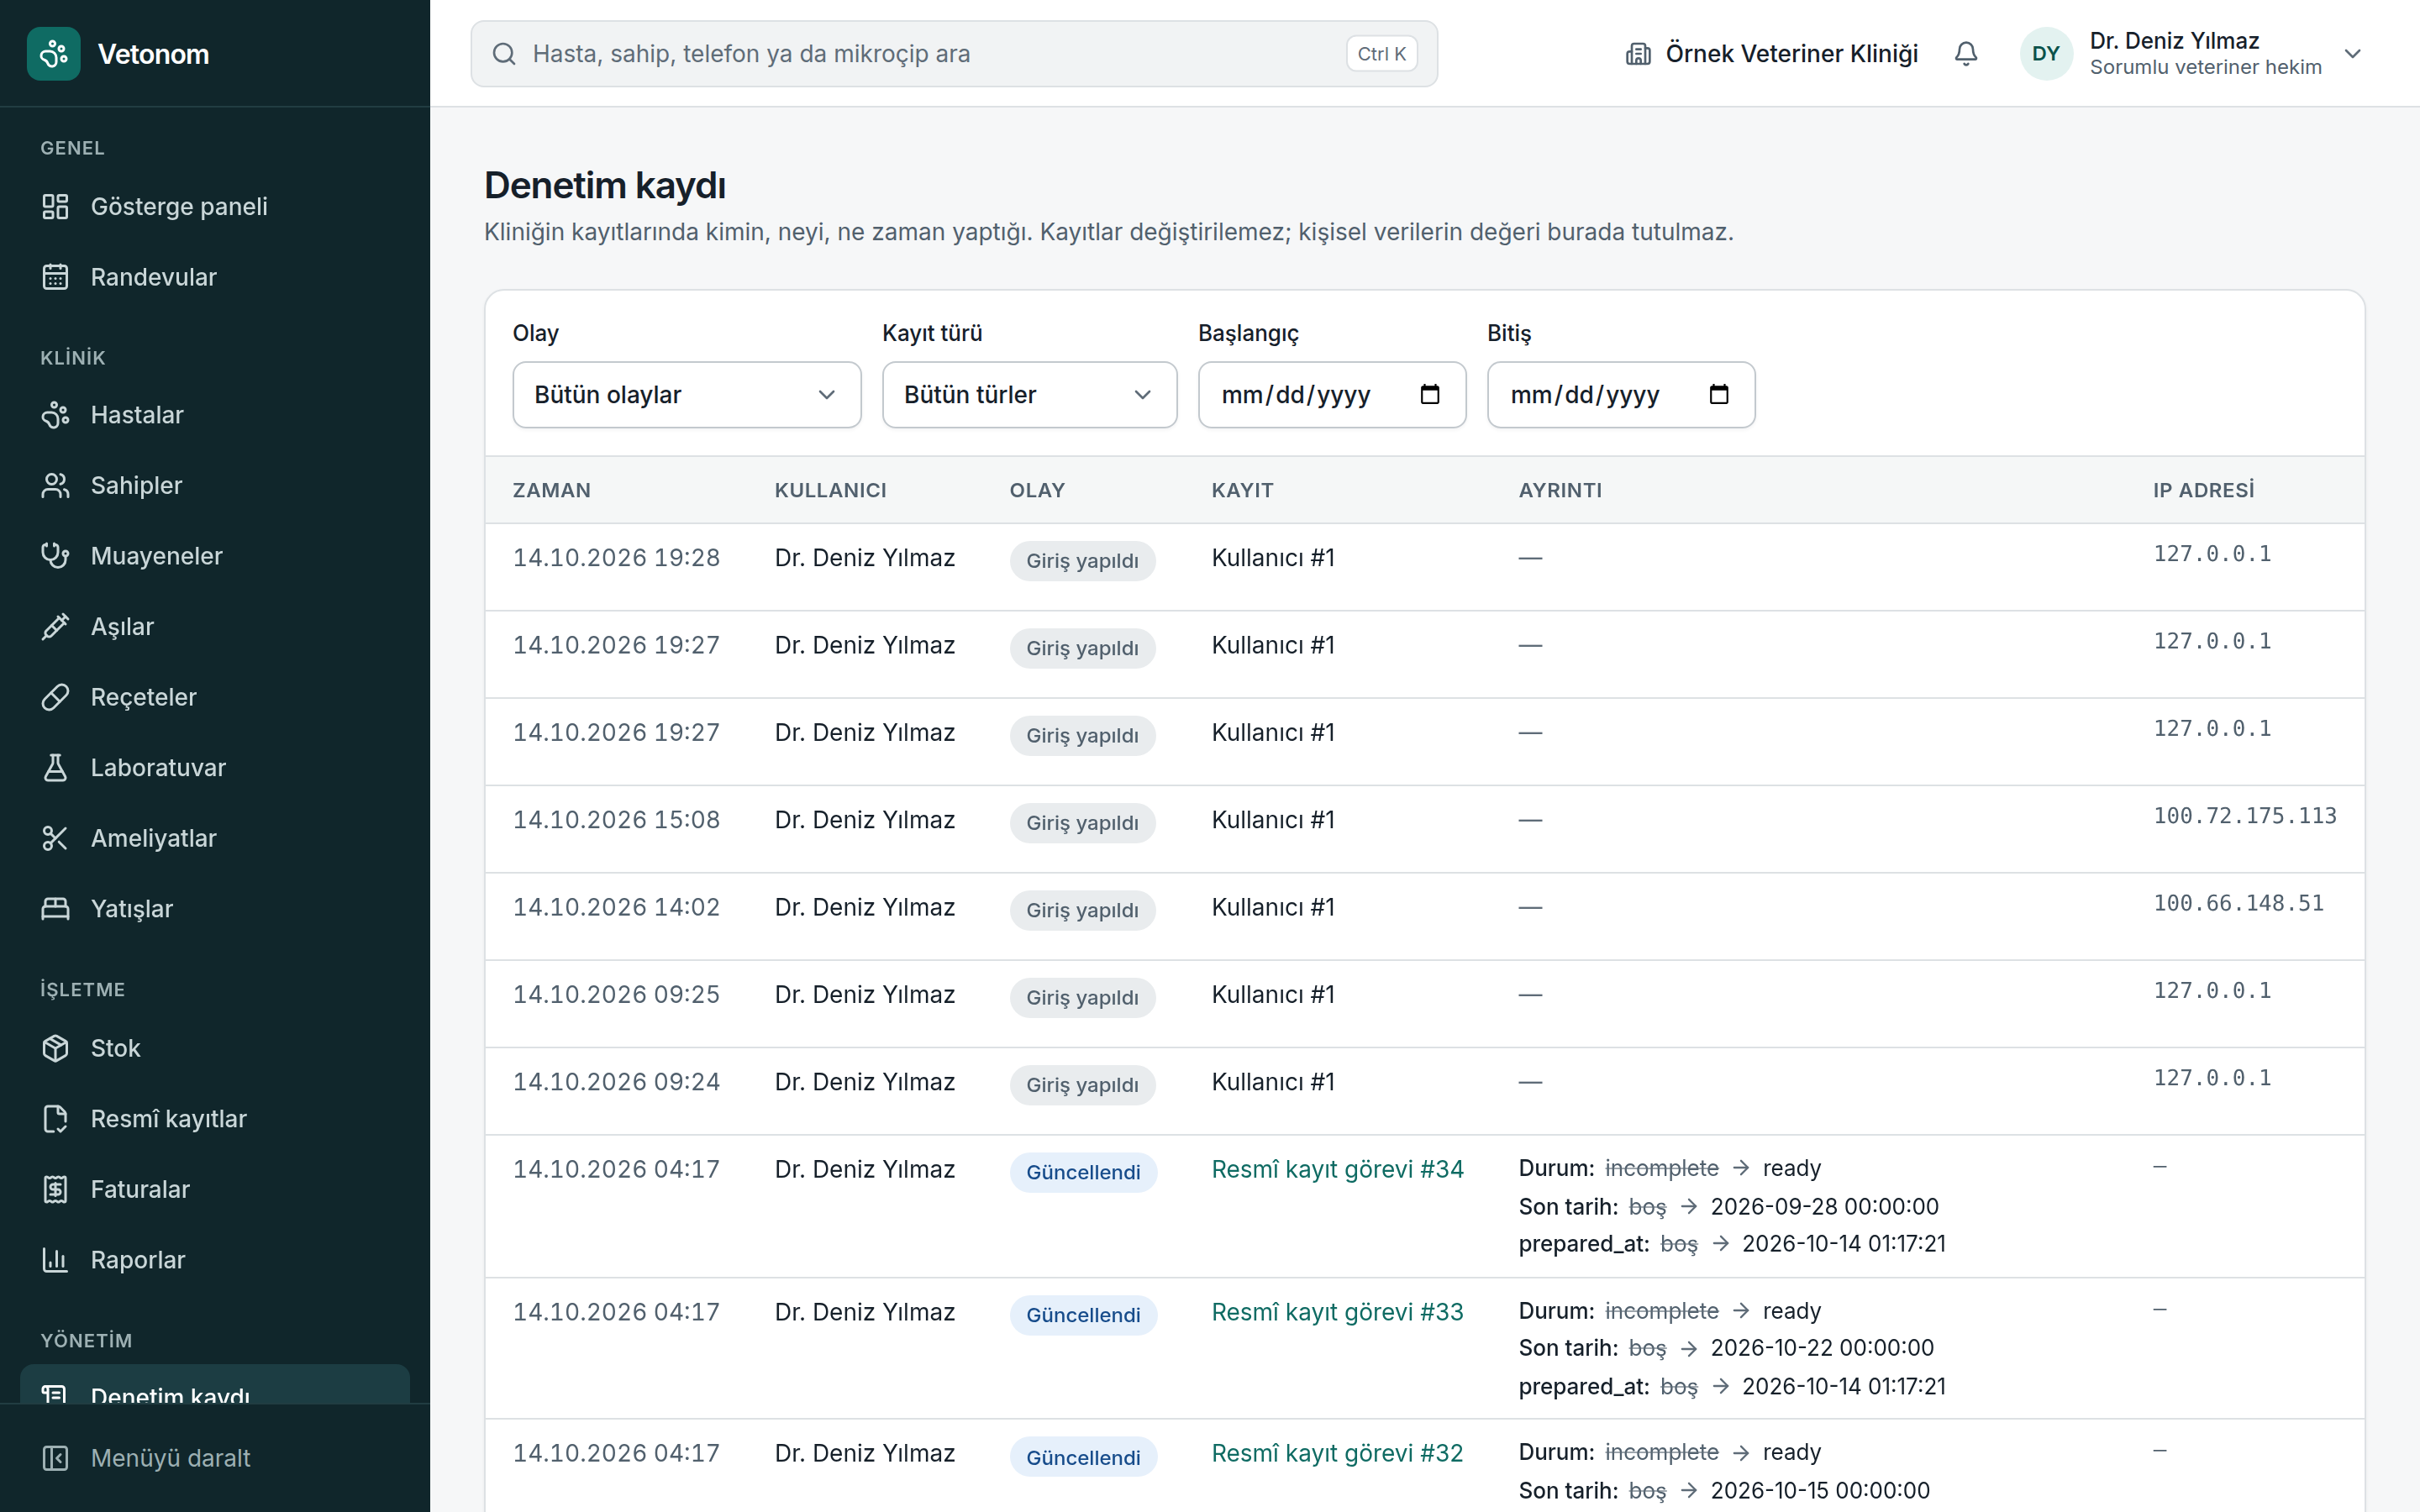
Task: Open Laboratuvar flask icon
Action: coord(55,767)
